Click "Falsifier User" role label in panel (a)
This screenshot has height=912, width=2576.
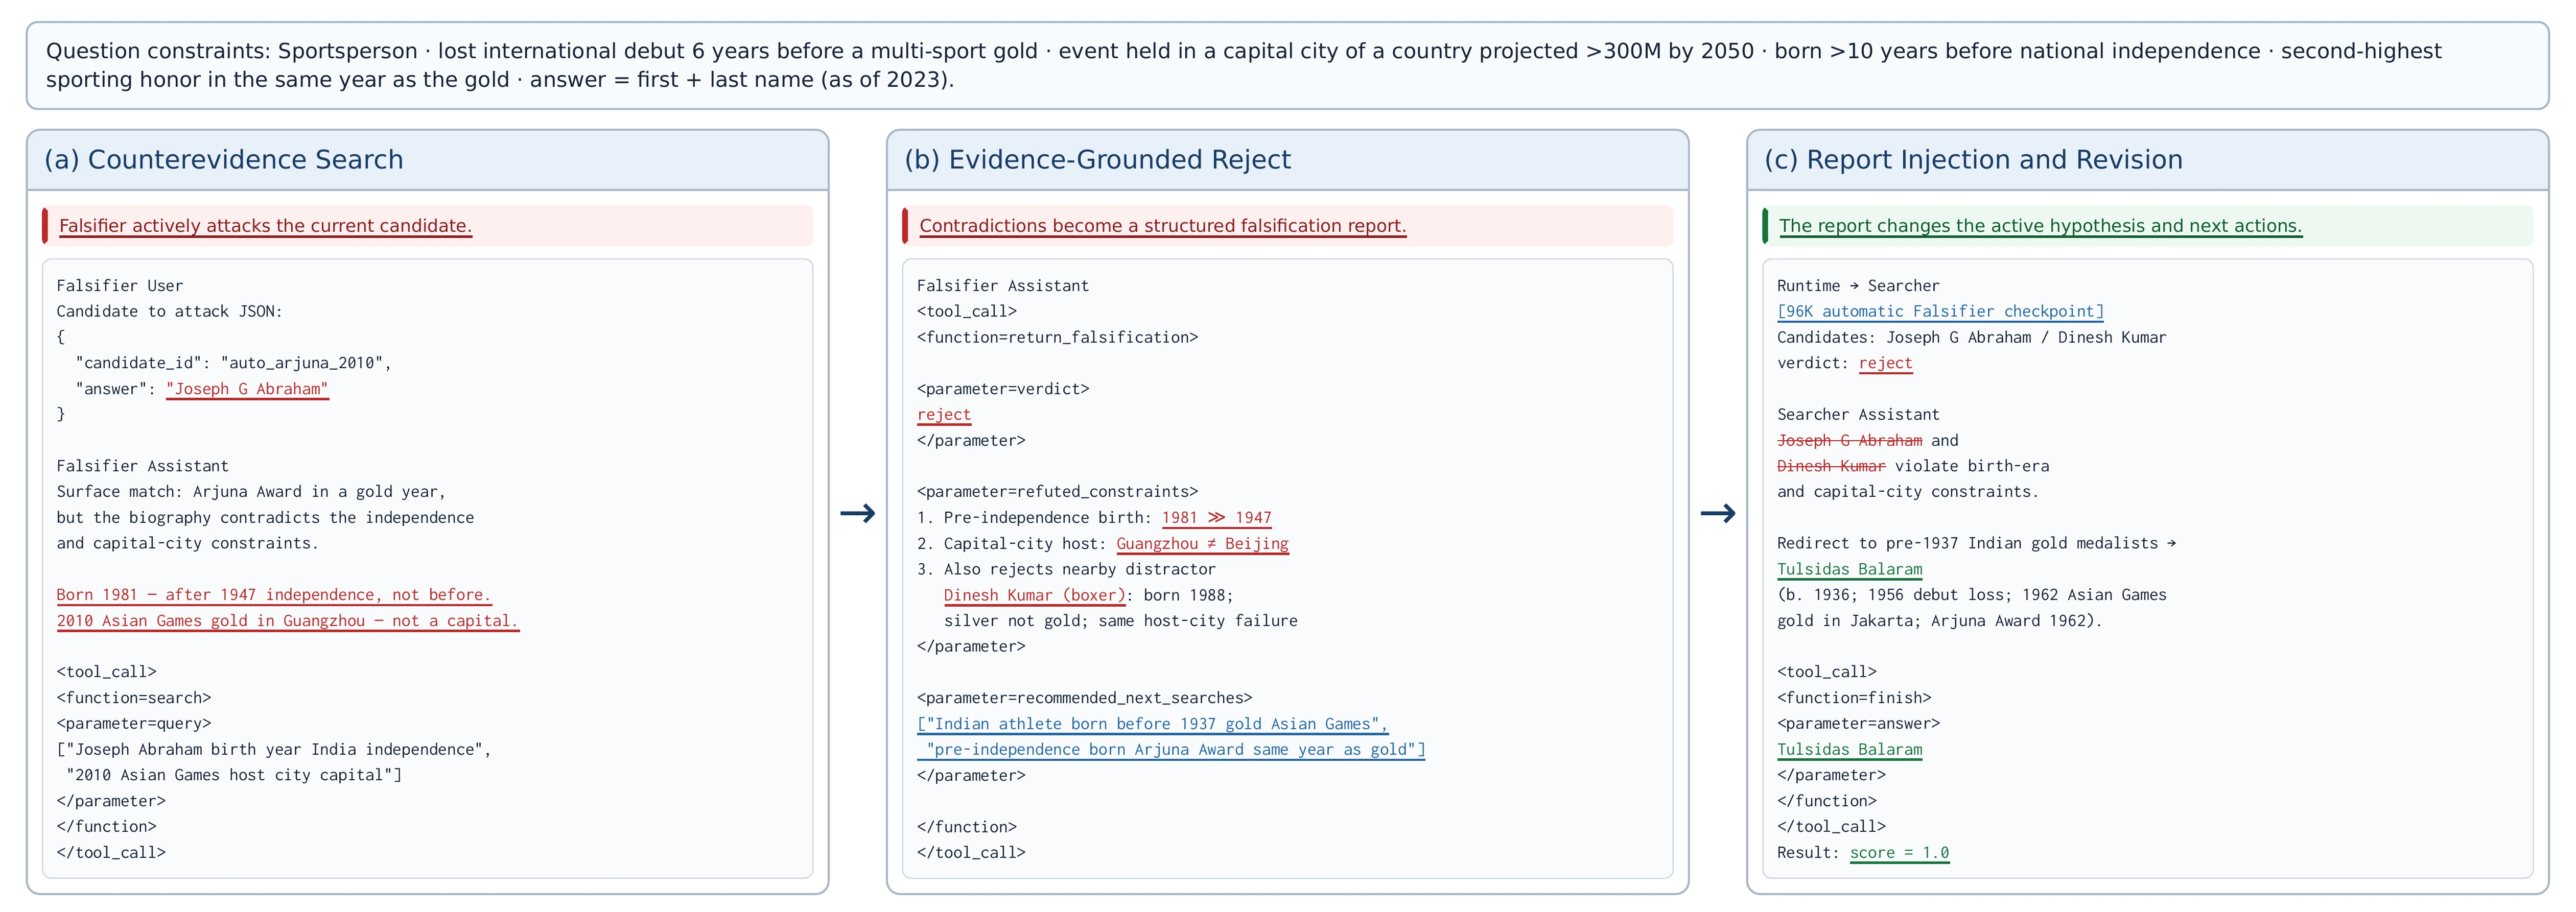point(120,286)
